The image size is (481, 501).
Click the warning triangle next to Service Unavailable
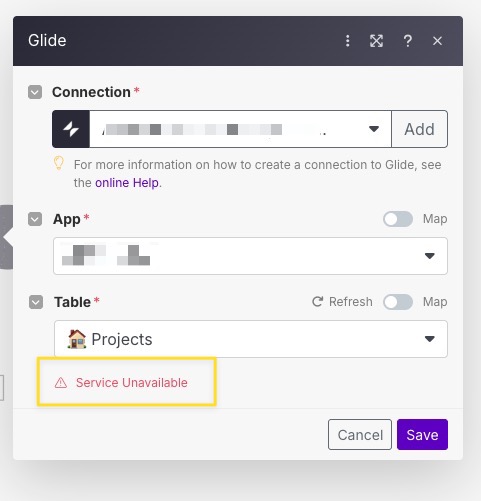click(x=61, y=383)
